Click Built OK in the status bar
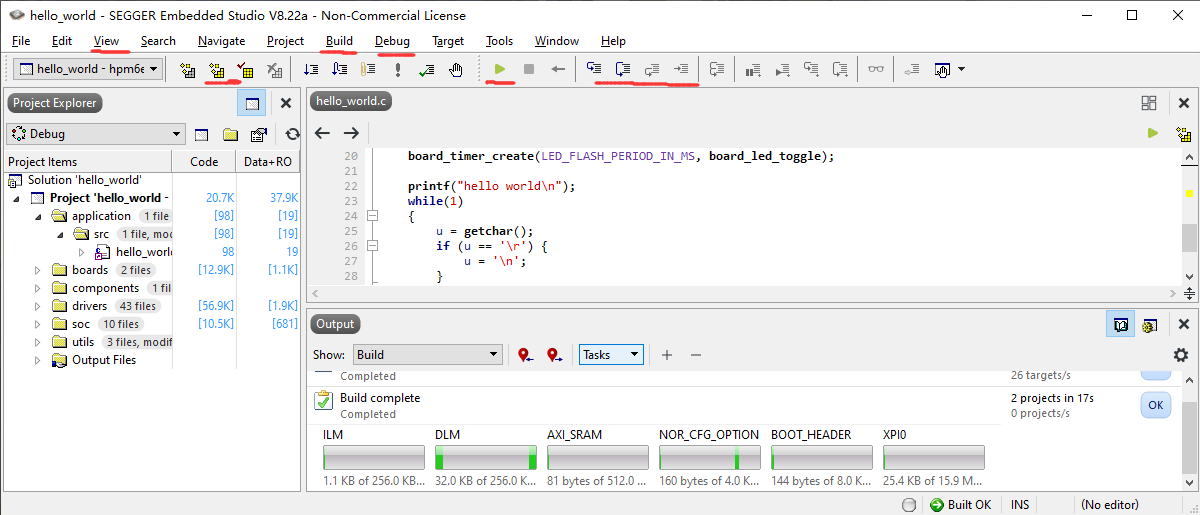This screenshot has width=1200, height=515. click(961, 505)
